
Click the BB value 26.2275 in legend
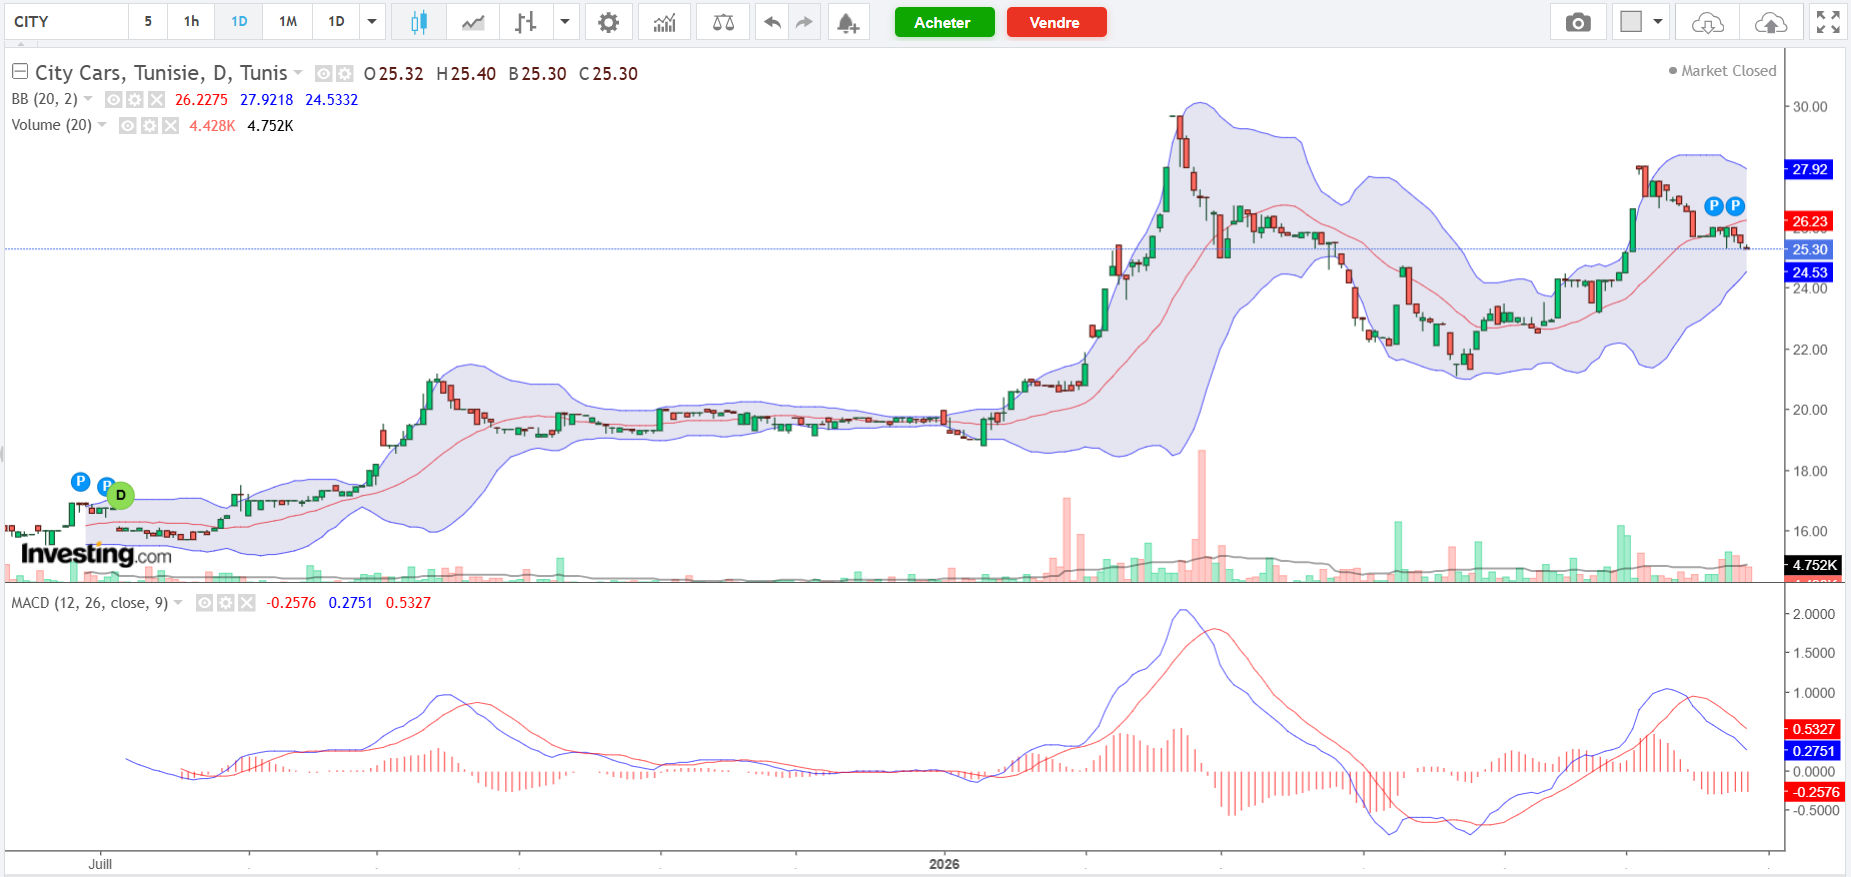[201, 100]
